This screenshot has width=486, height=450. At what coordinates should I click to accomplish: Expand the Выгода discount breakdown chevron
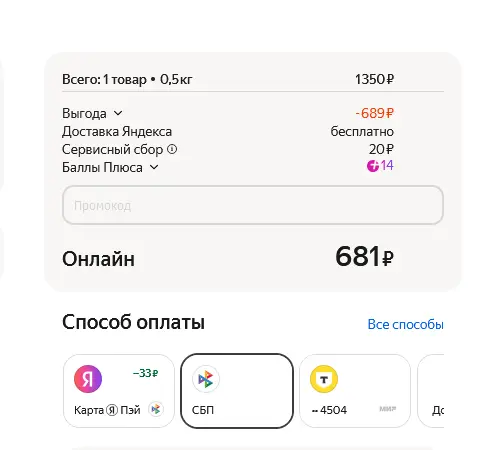(118, 113)
